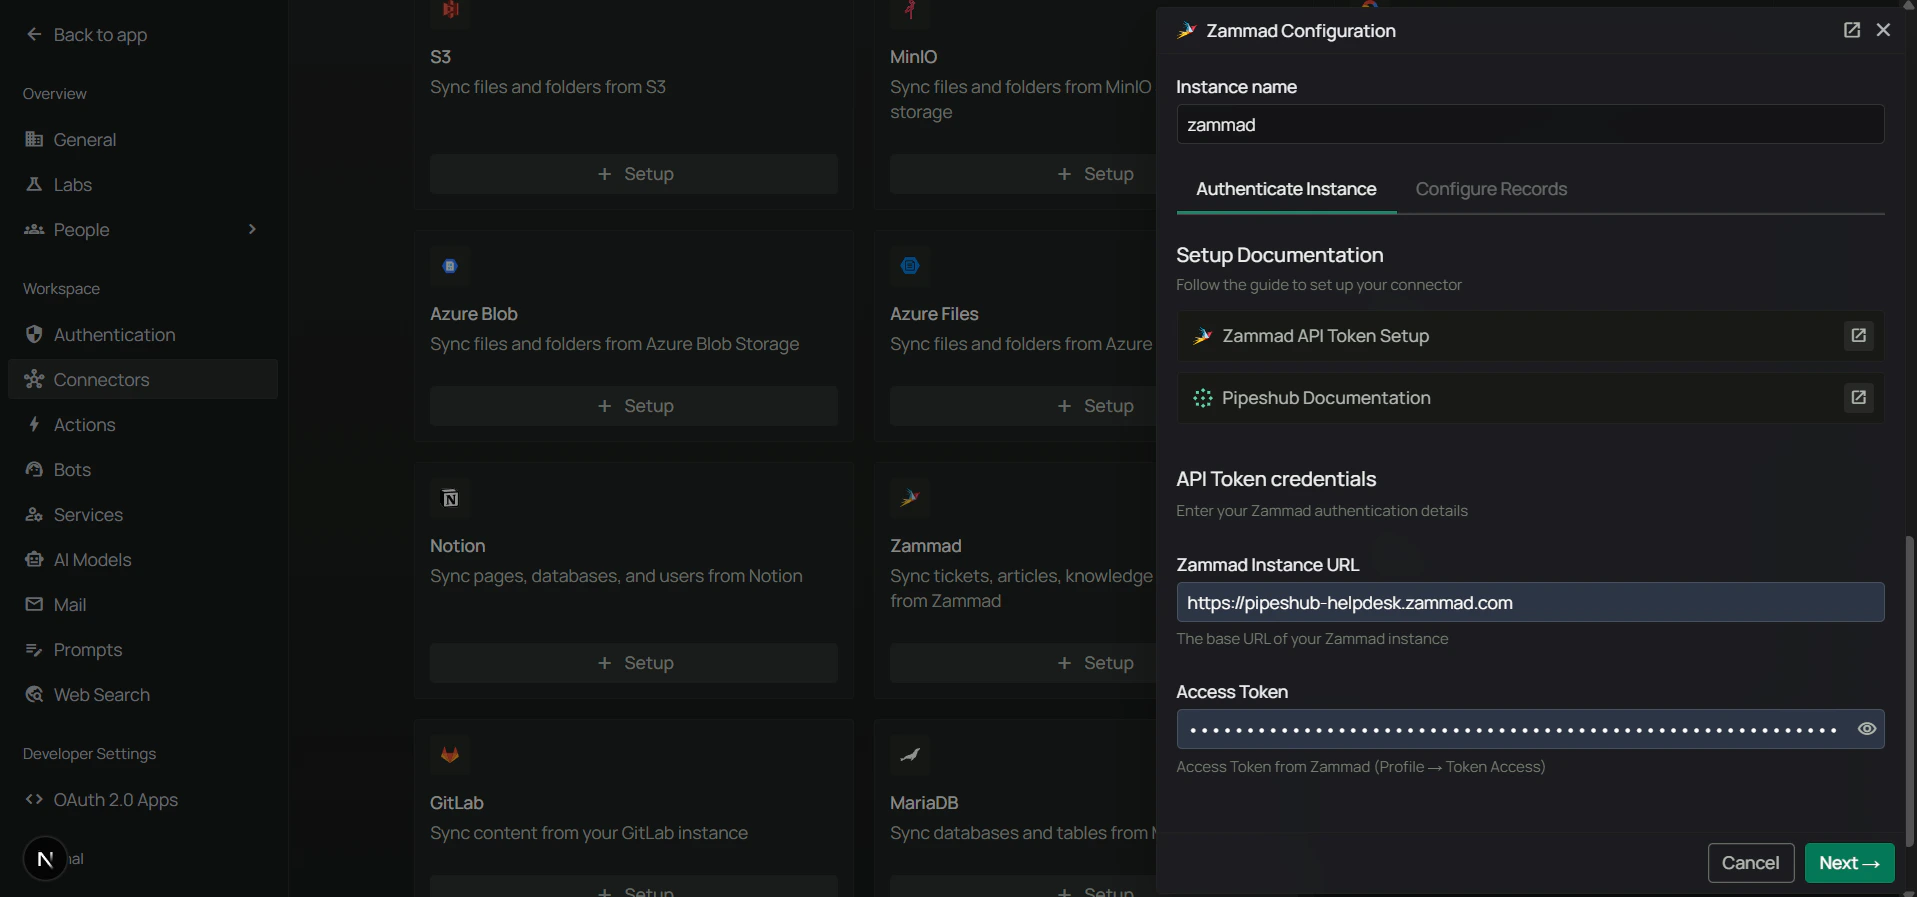Cancel the Zammad configuration

[1750, 863]
